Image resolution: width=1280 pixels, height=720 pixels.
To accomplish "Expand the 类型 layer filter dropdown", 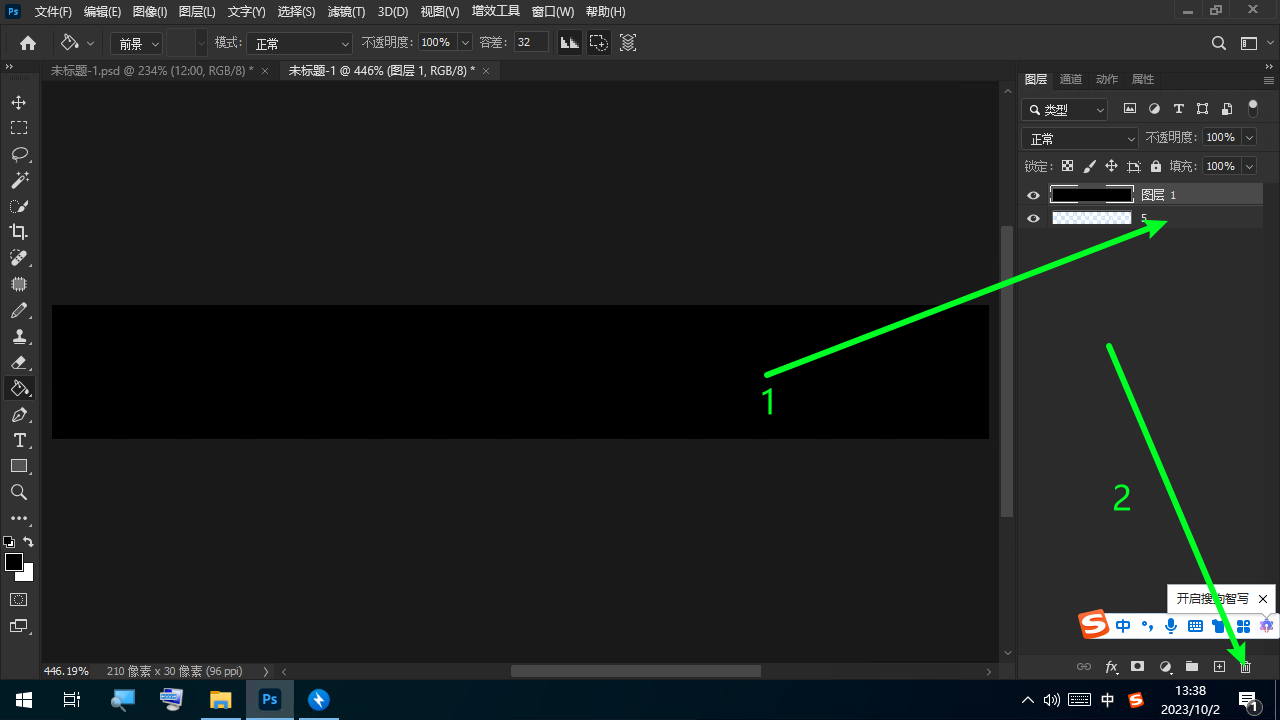I will point(1065,110).
